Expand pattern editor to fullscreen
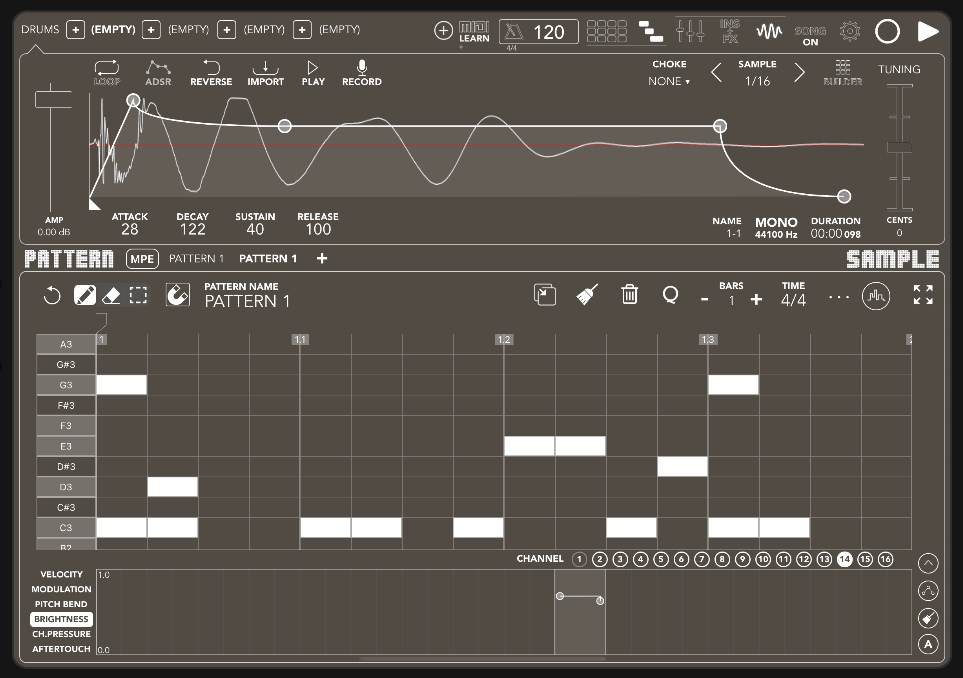The image size is (963, 678). point(922,295)
